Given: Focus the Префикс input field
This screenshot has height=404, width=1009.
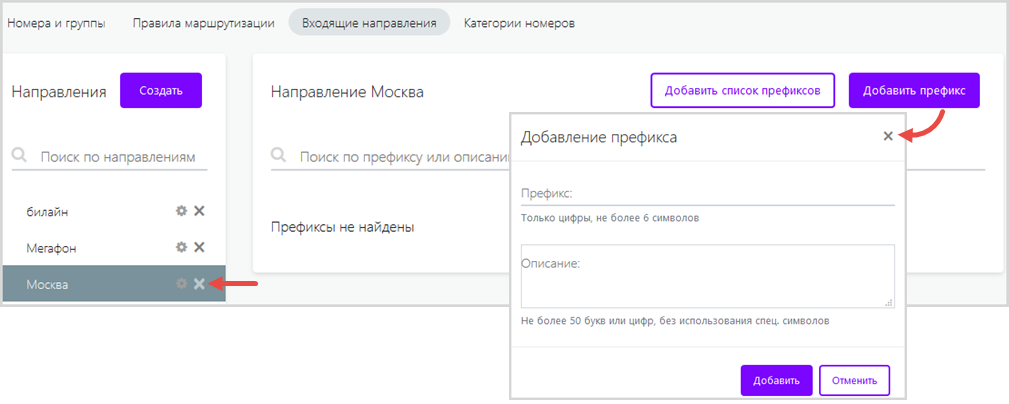Looking at the screenshot, I should [707, 193].
